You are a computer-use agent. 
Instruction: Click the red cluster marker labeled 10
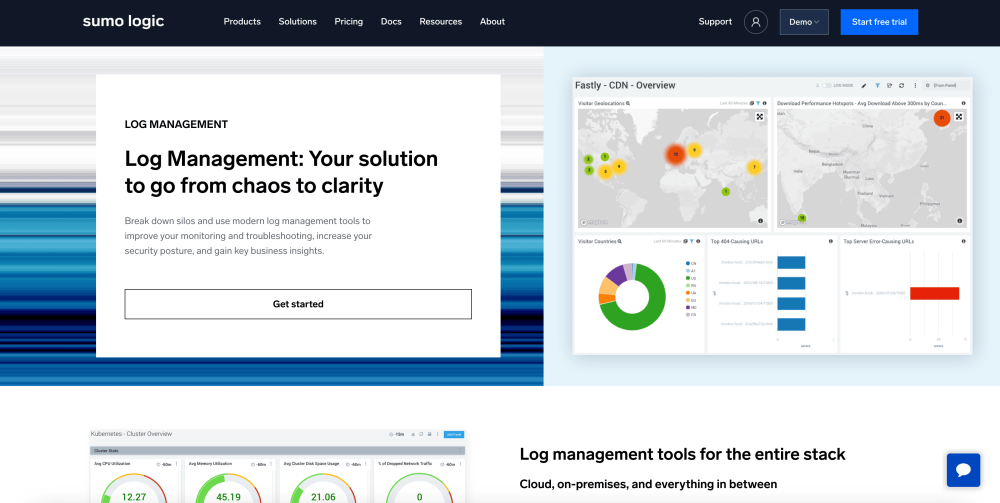point(675,154)
